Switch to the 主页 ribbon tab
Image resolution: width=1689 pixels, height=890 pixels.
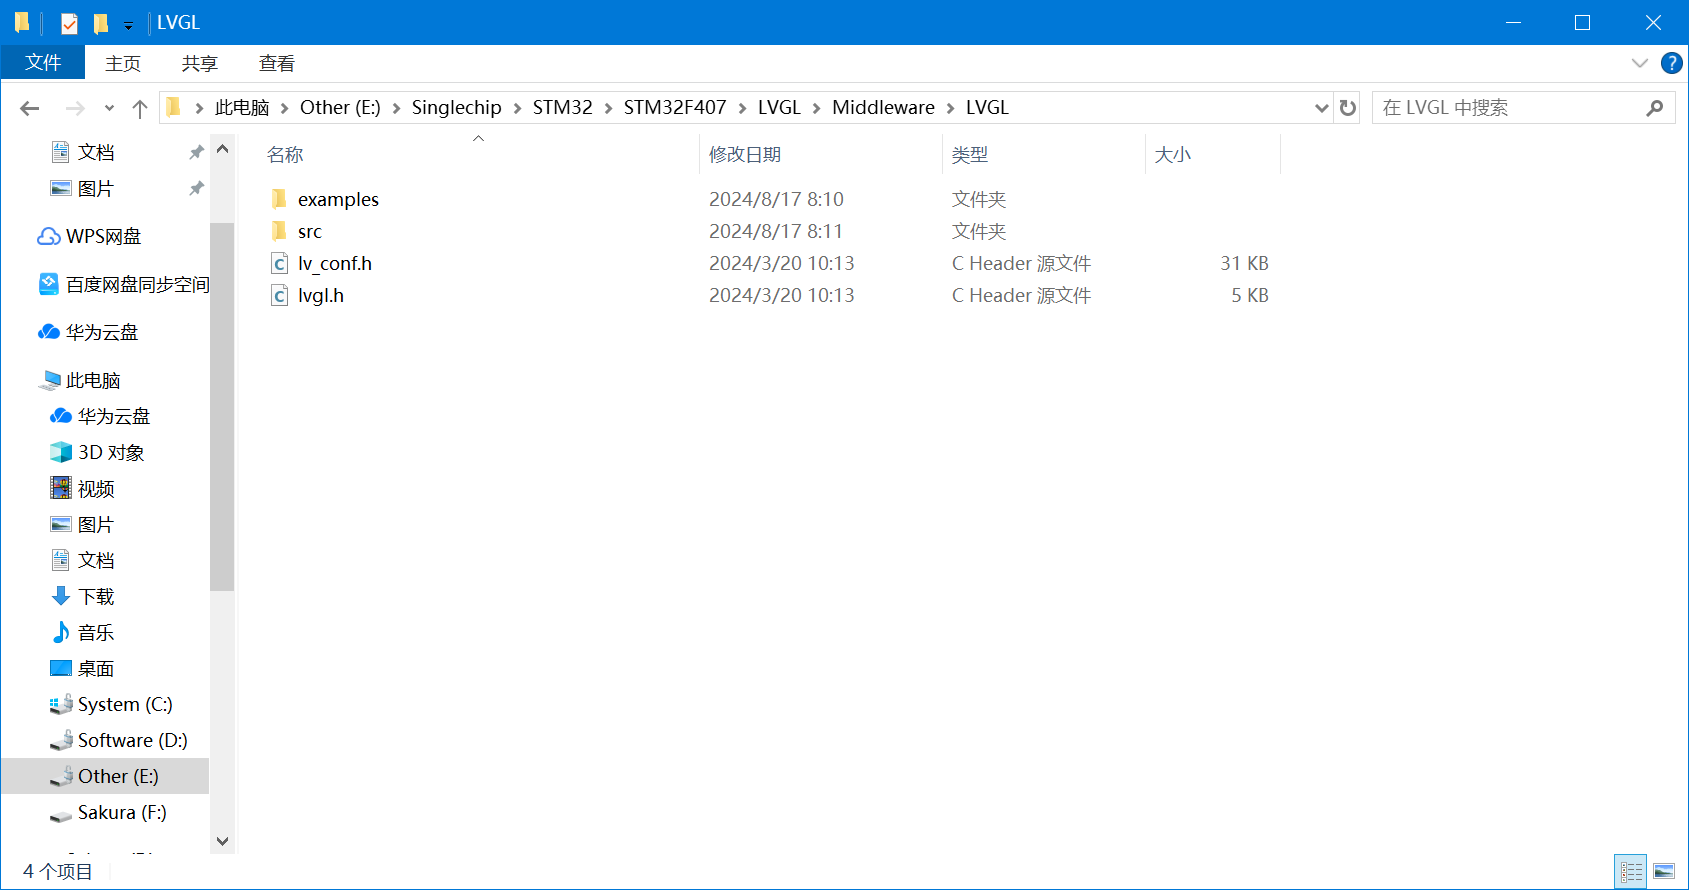pos(123,63)
